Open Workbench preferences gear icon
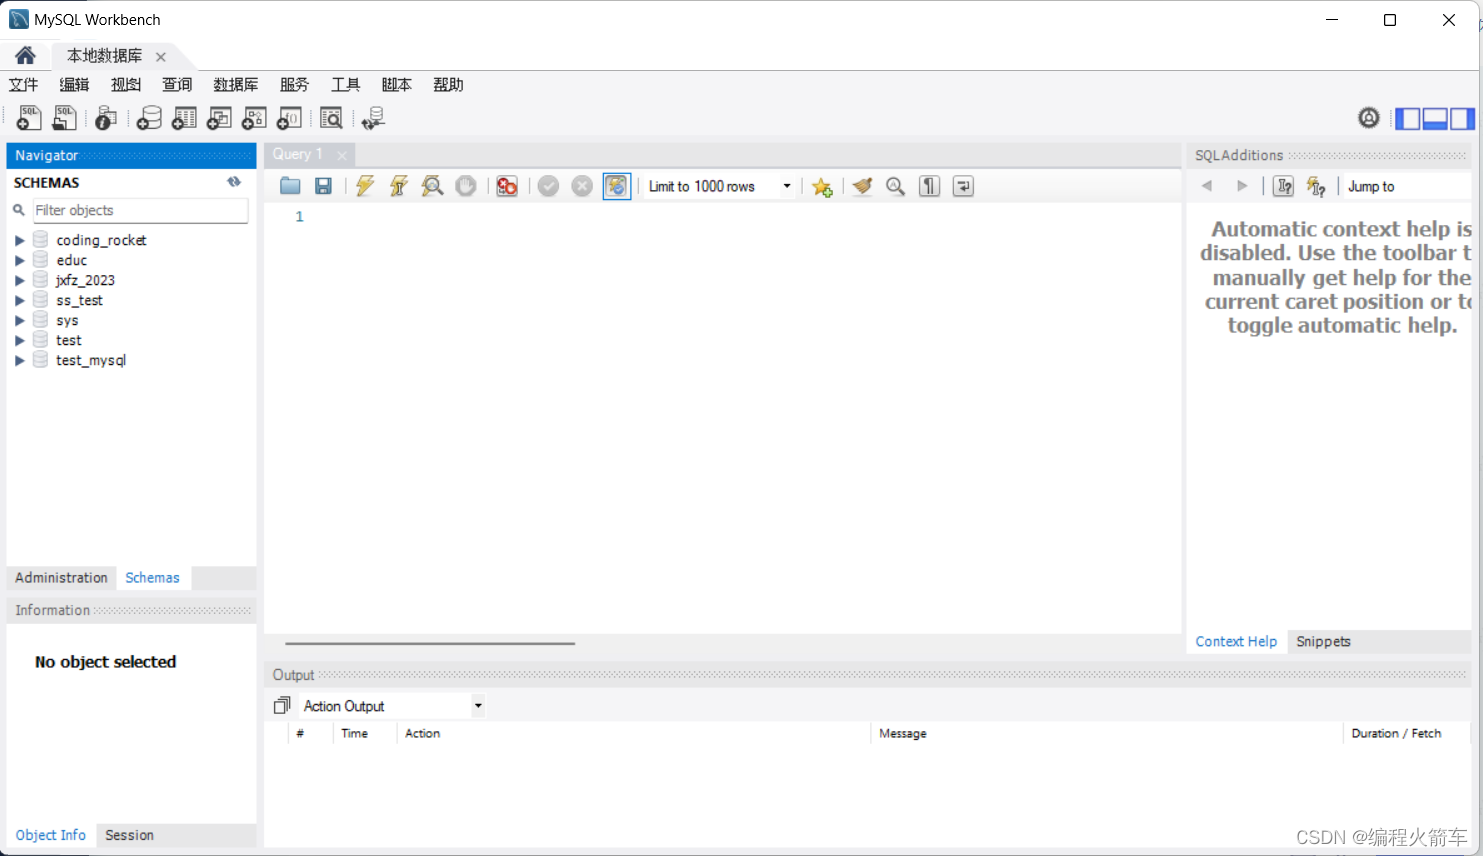 (1369, 118)
